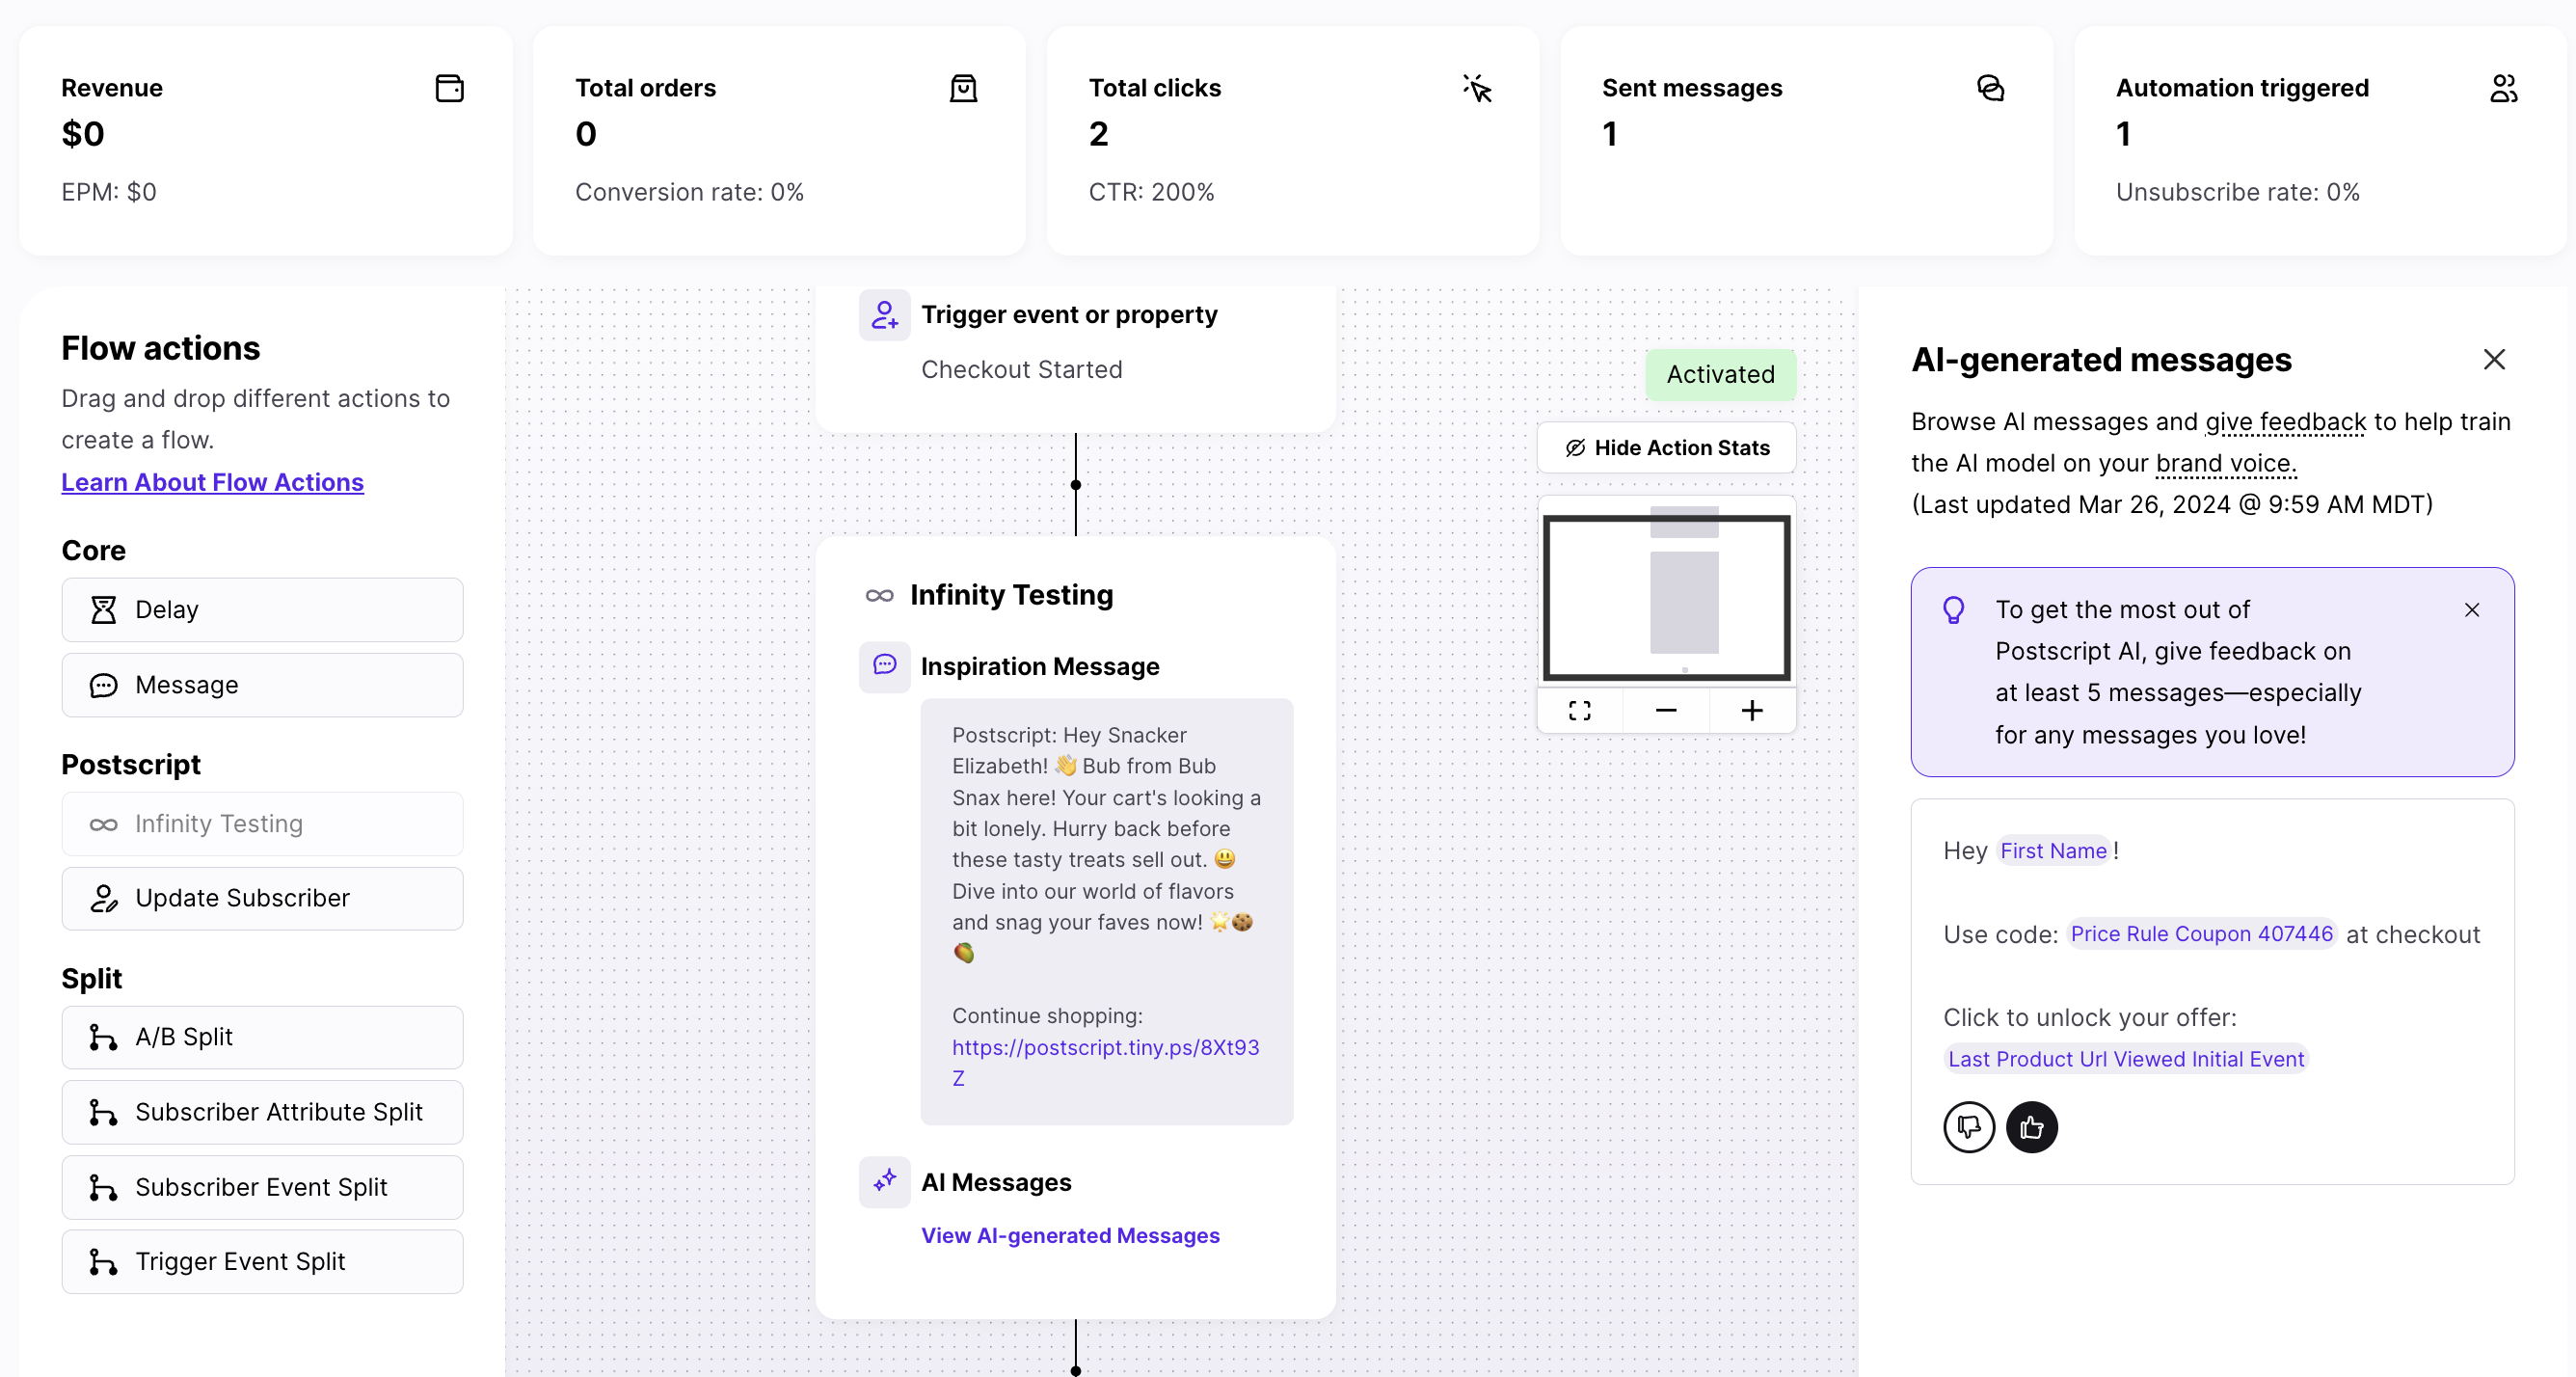2576x1377 pixels.
Task: Select the A/B Split action
Action: (x=262, y=1037)
